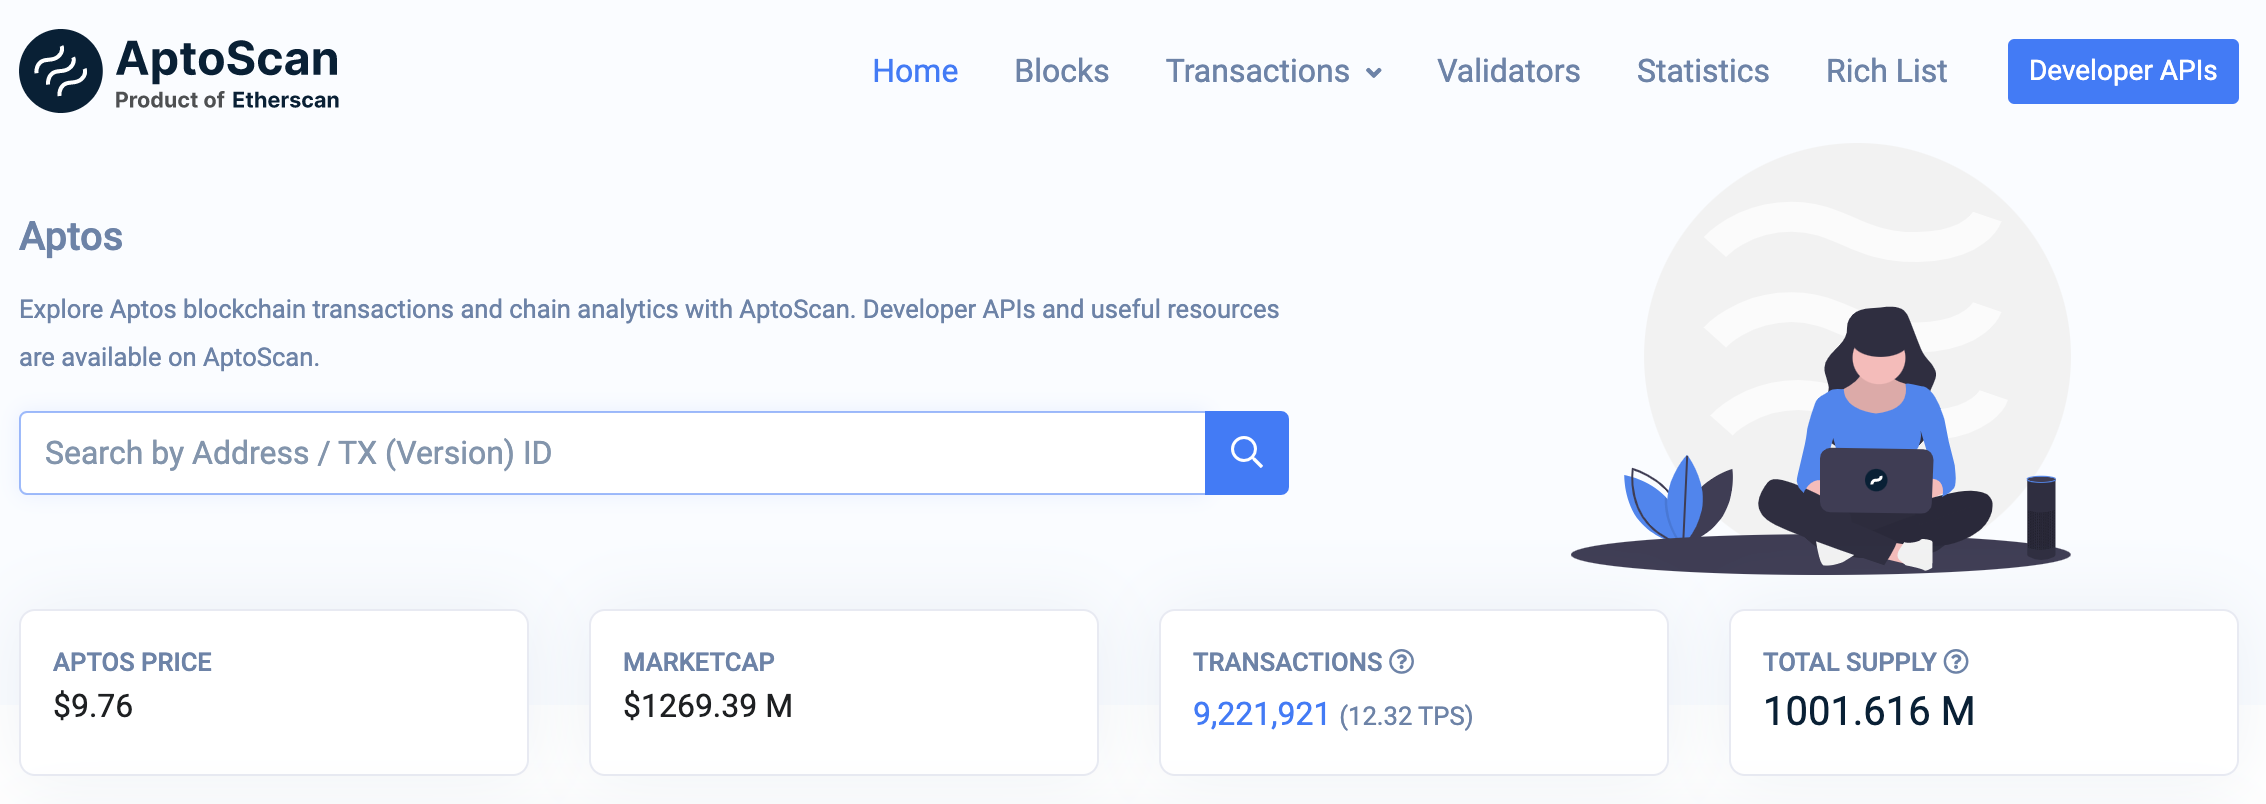Open the Rich List page

click(x=1886, y=71)
